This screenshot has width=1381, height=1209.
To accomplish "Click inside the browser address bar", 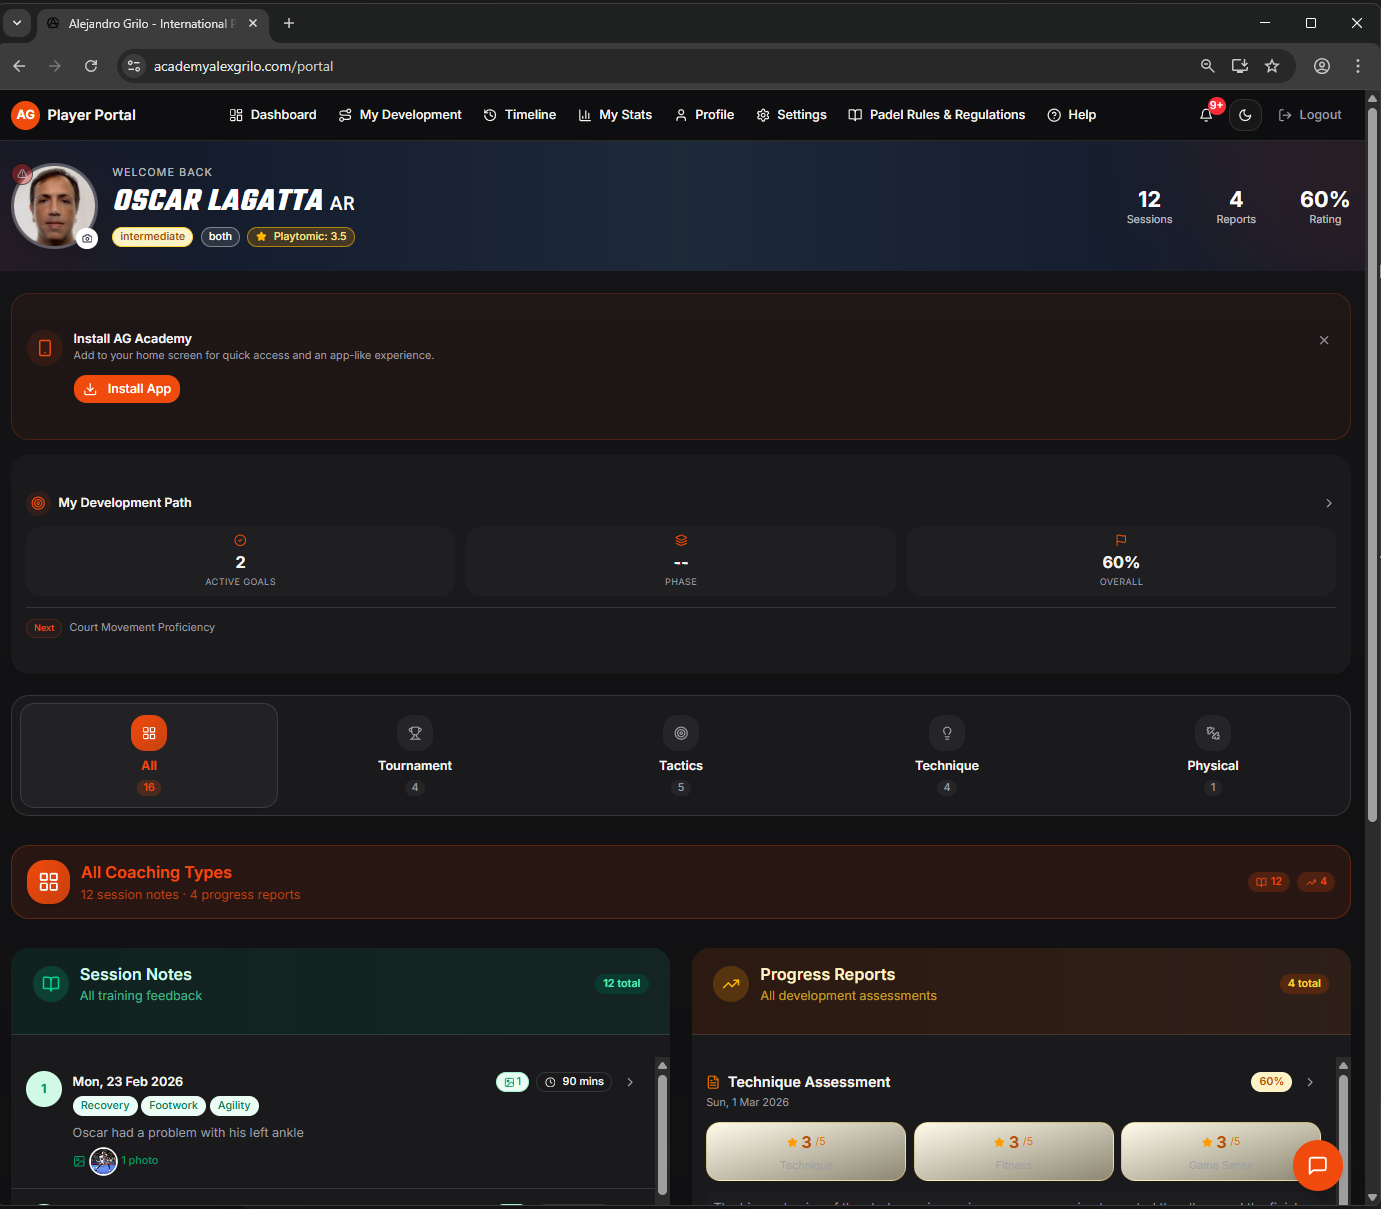I will click(x=400, y=66).
